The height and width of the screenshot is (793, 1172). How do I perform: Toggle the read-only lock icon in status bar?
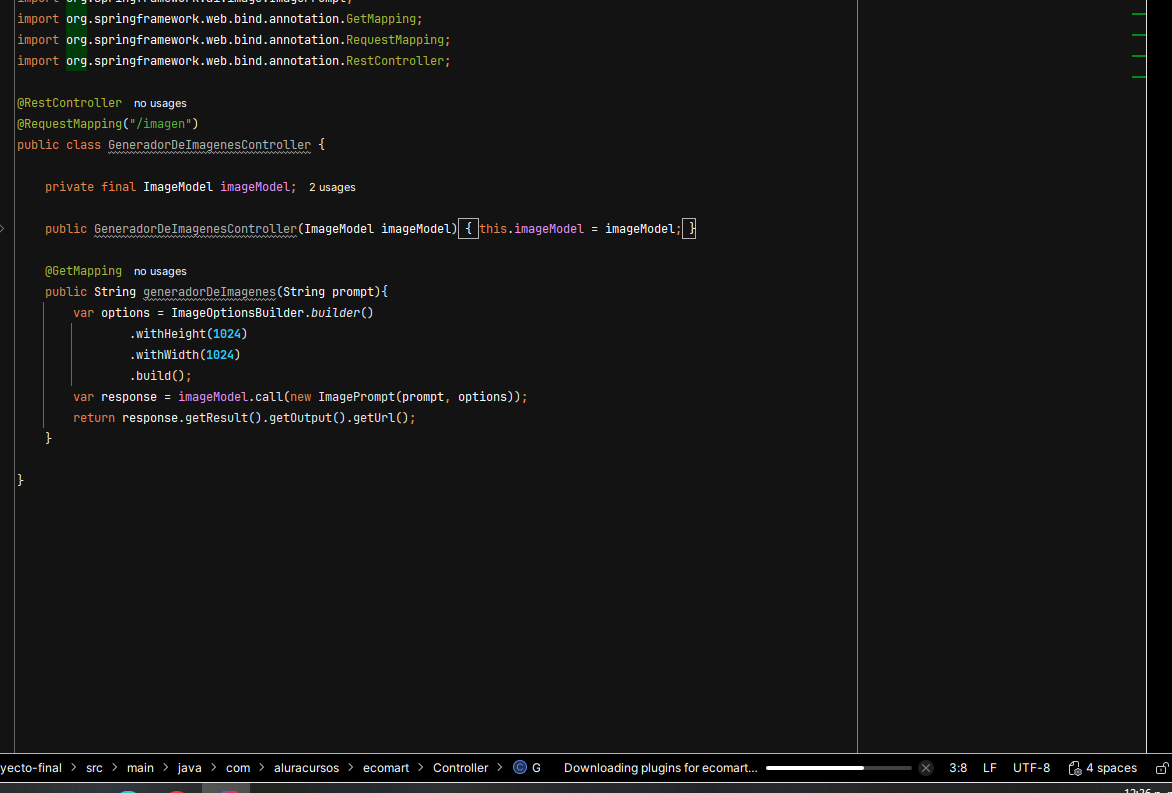click(x=1162, y=768)
